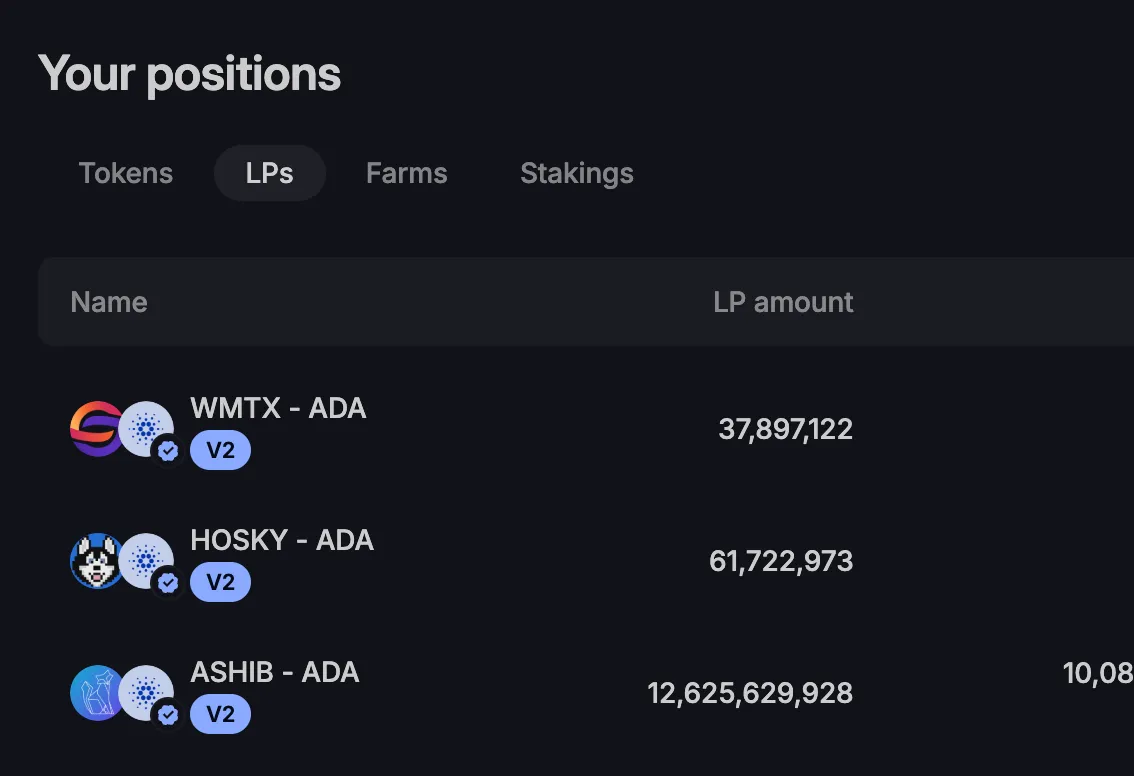Click the ADA logo in WMTX row
The height and width of the screenshot is (776, 1134).
[146, 429]
